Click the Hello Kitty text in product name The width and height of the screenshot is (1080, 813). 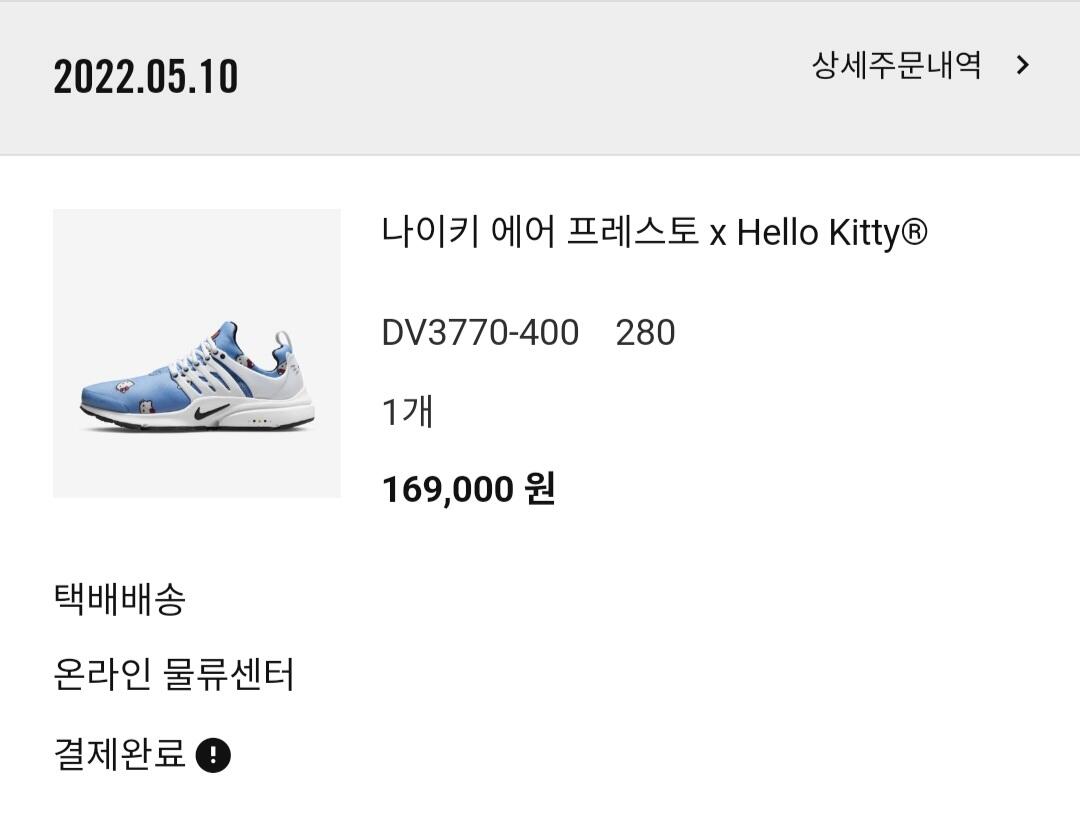coord(816,233)
